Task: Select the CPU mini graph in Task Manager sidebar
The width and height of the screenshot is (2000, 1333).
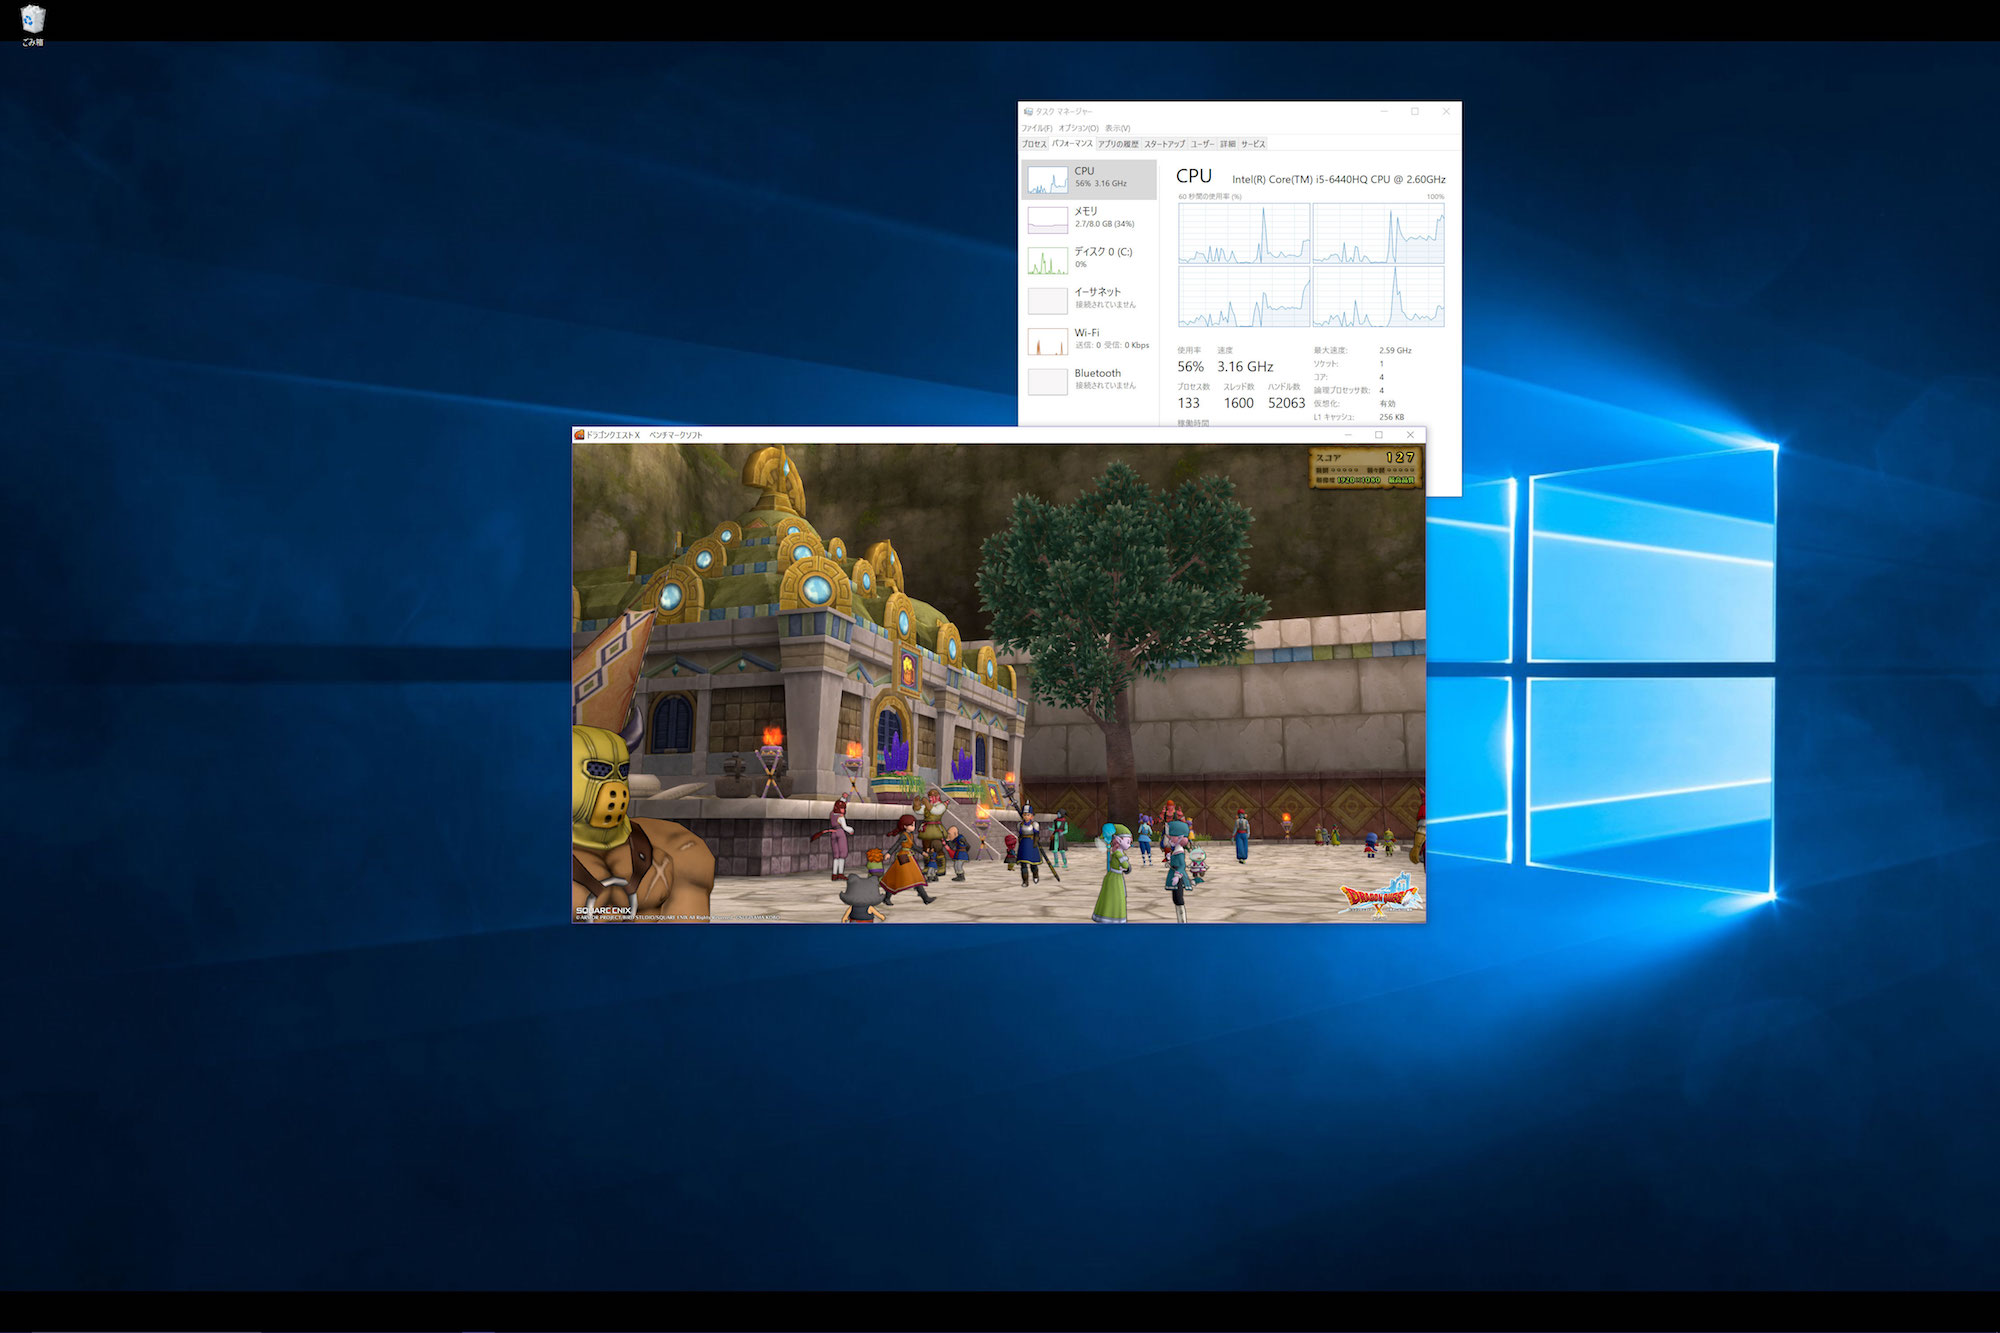Action: pyautogui.click(x=1047, y=180)
